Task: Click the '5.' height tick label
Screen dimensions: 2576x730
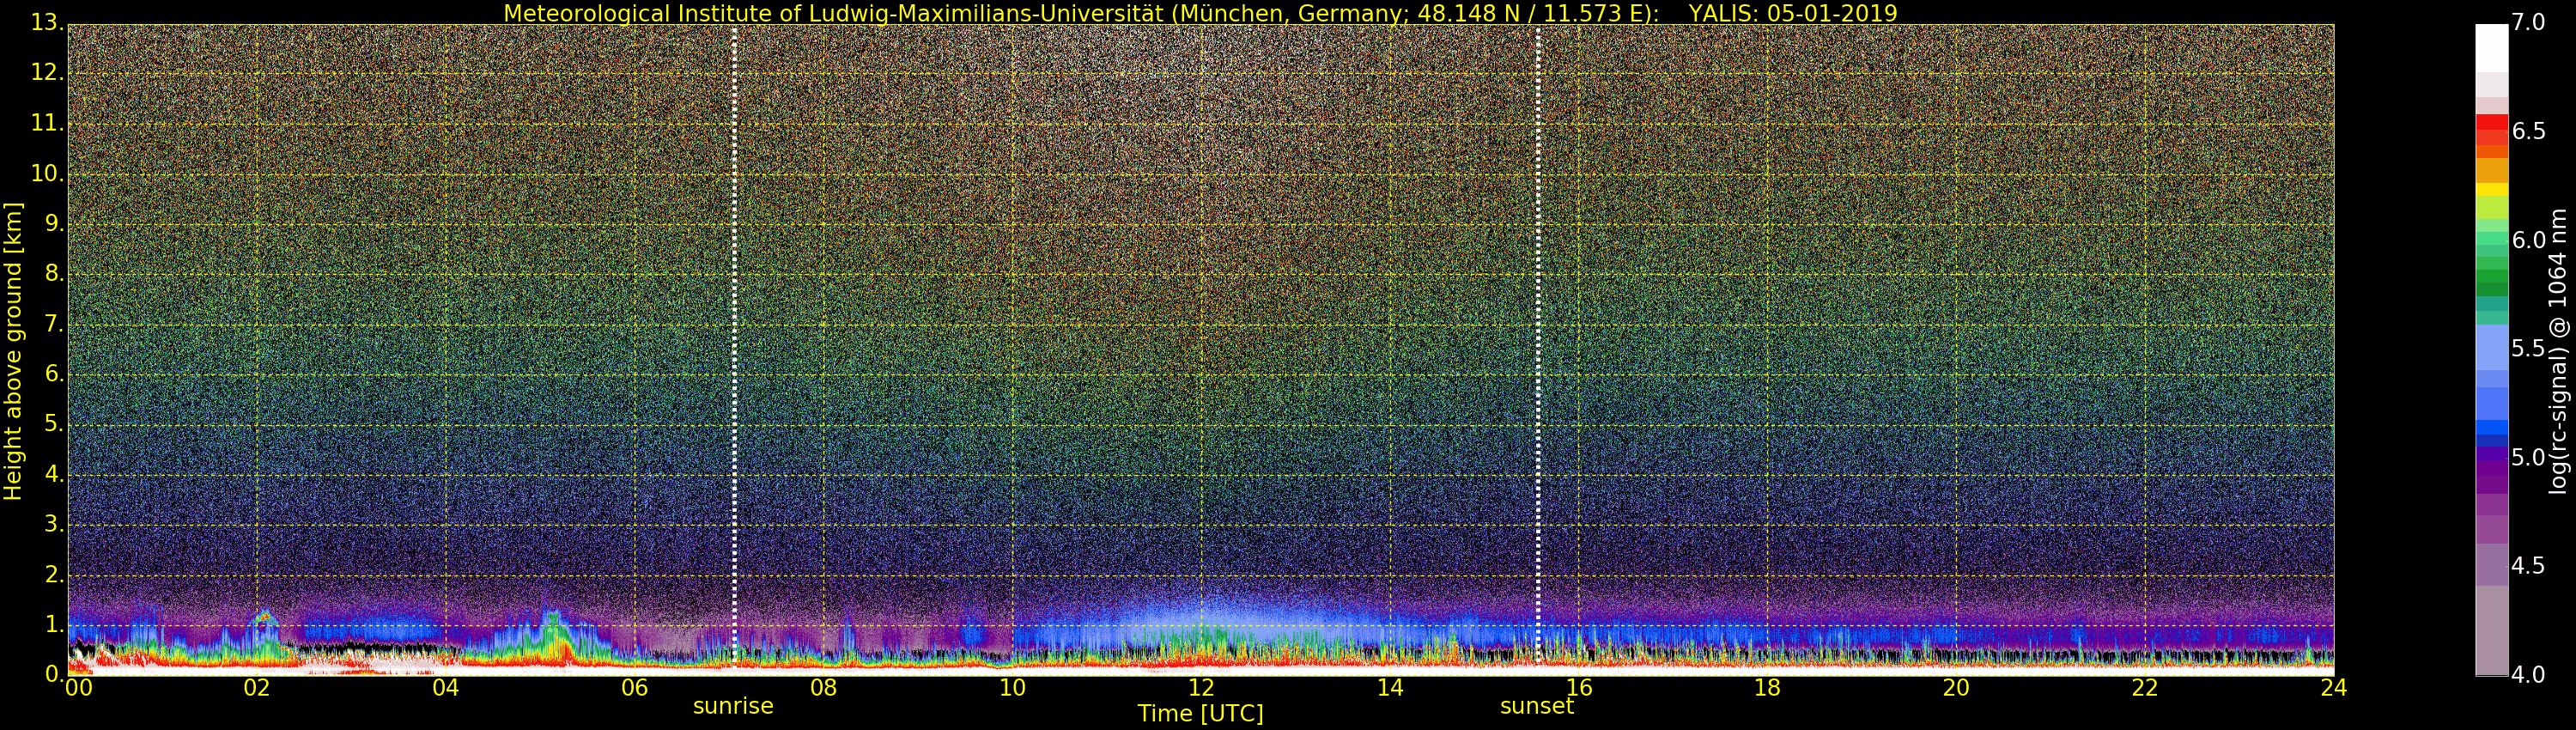Action: 54,424
